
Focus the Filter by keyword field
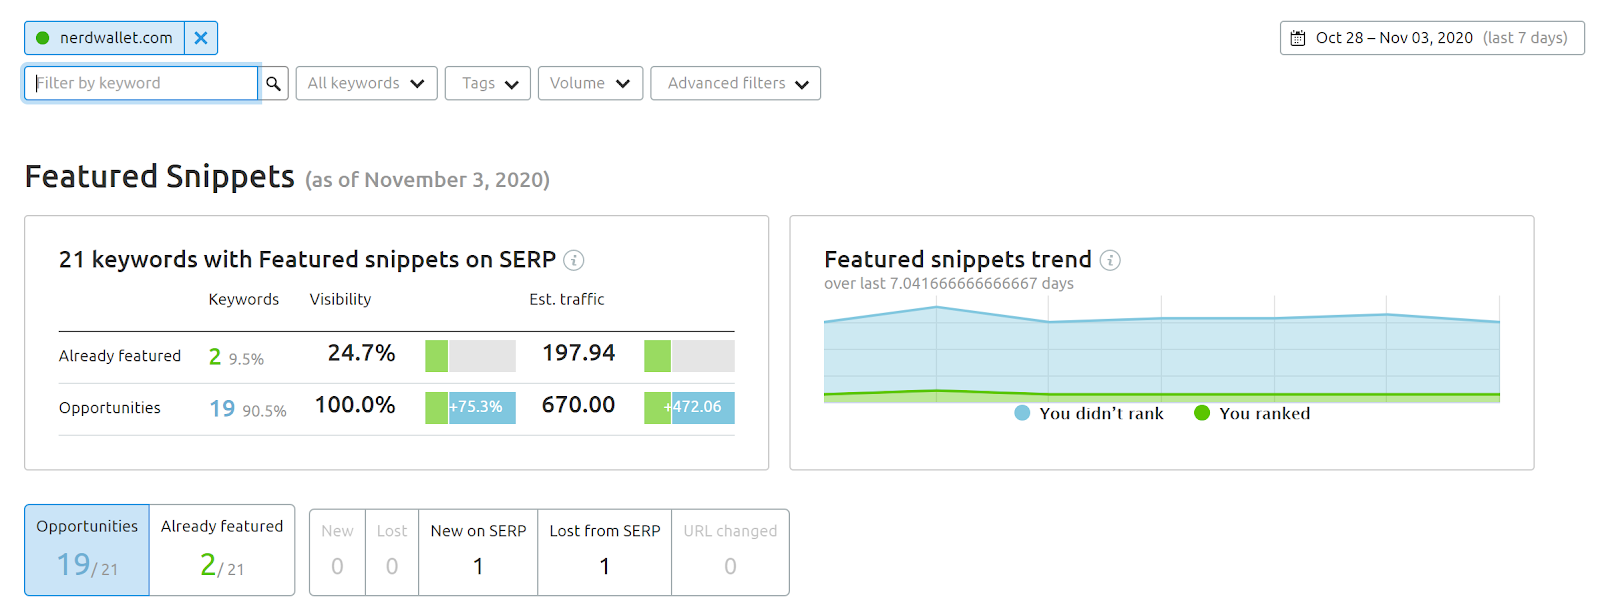[x=141, y=84]
